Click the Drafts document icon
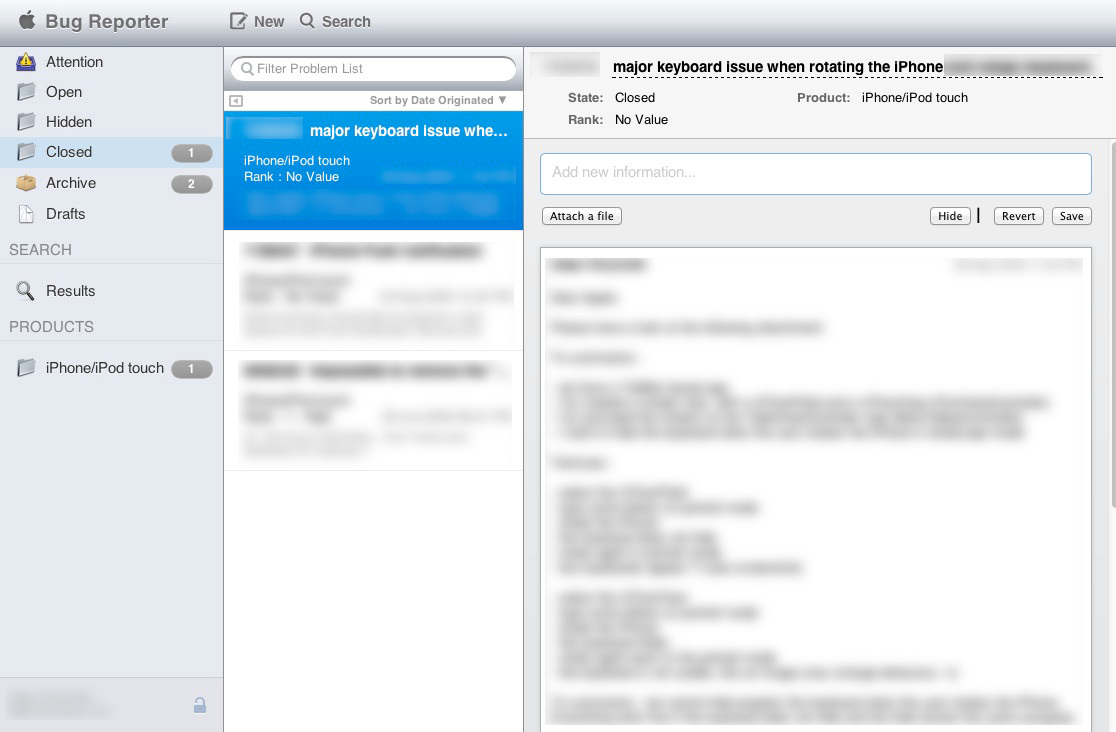Viewport: 1116px width, 732px height. [x=26, y=214]
